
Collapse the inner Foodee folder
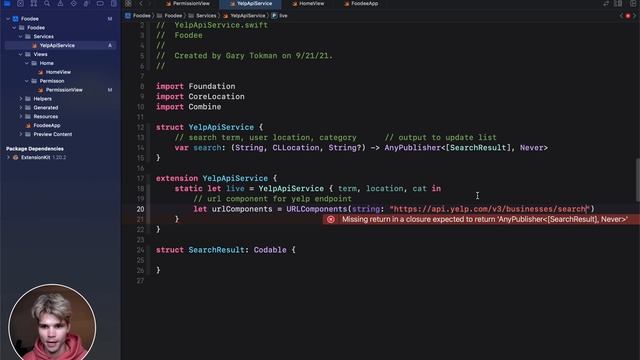pyautogui.click(x=14, y=27)
